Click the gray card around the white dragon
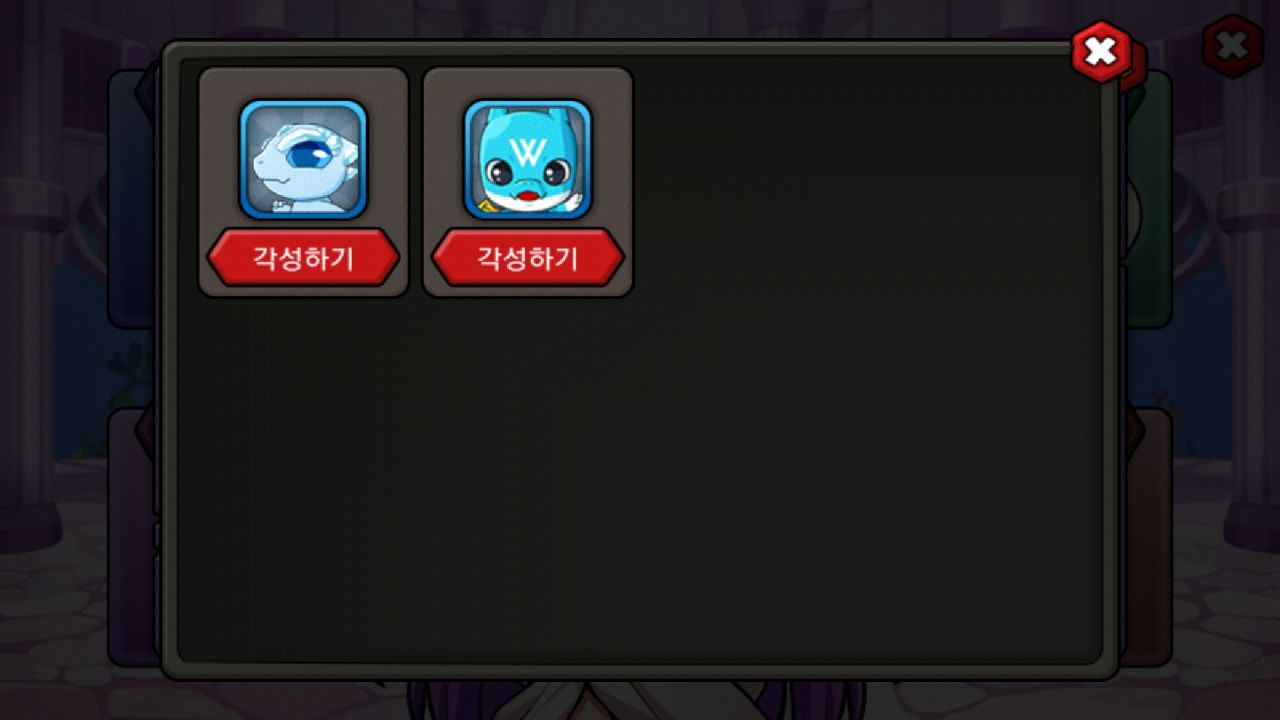 304,182
